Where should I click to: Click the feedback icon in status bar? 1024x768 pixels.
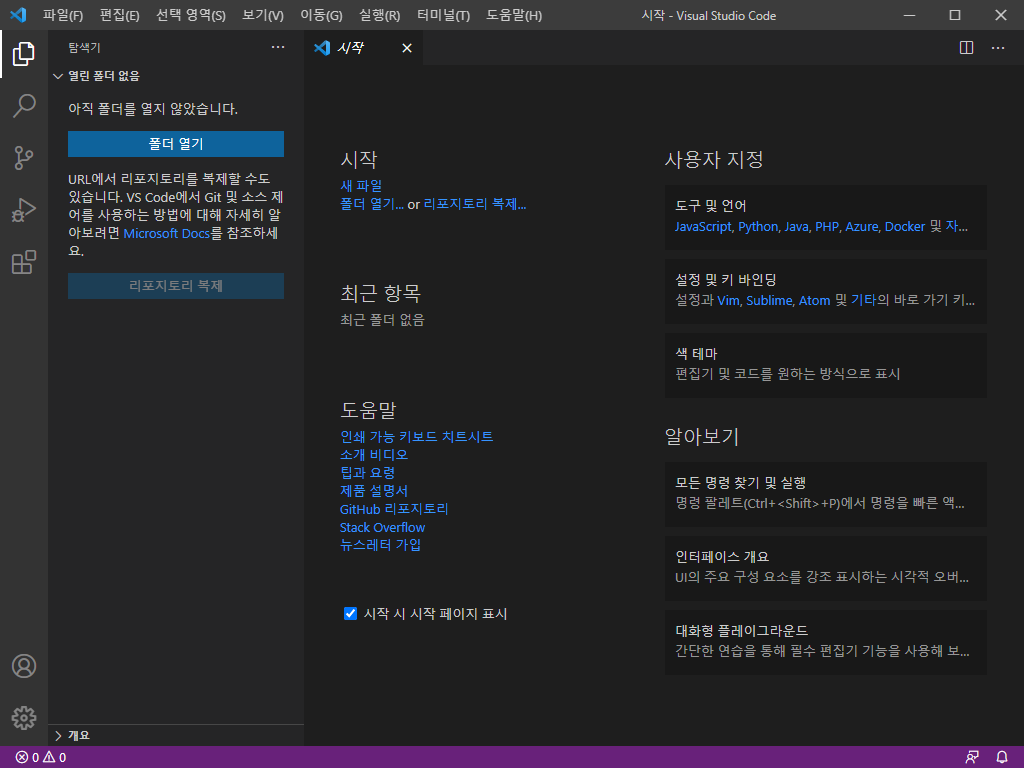(972, 758)
